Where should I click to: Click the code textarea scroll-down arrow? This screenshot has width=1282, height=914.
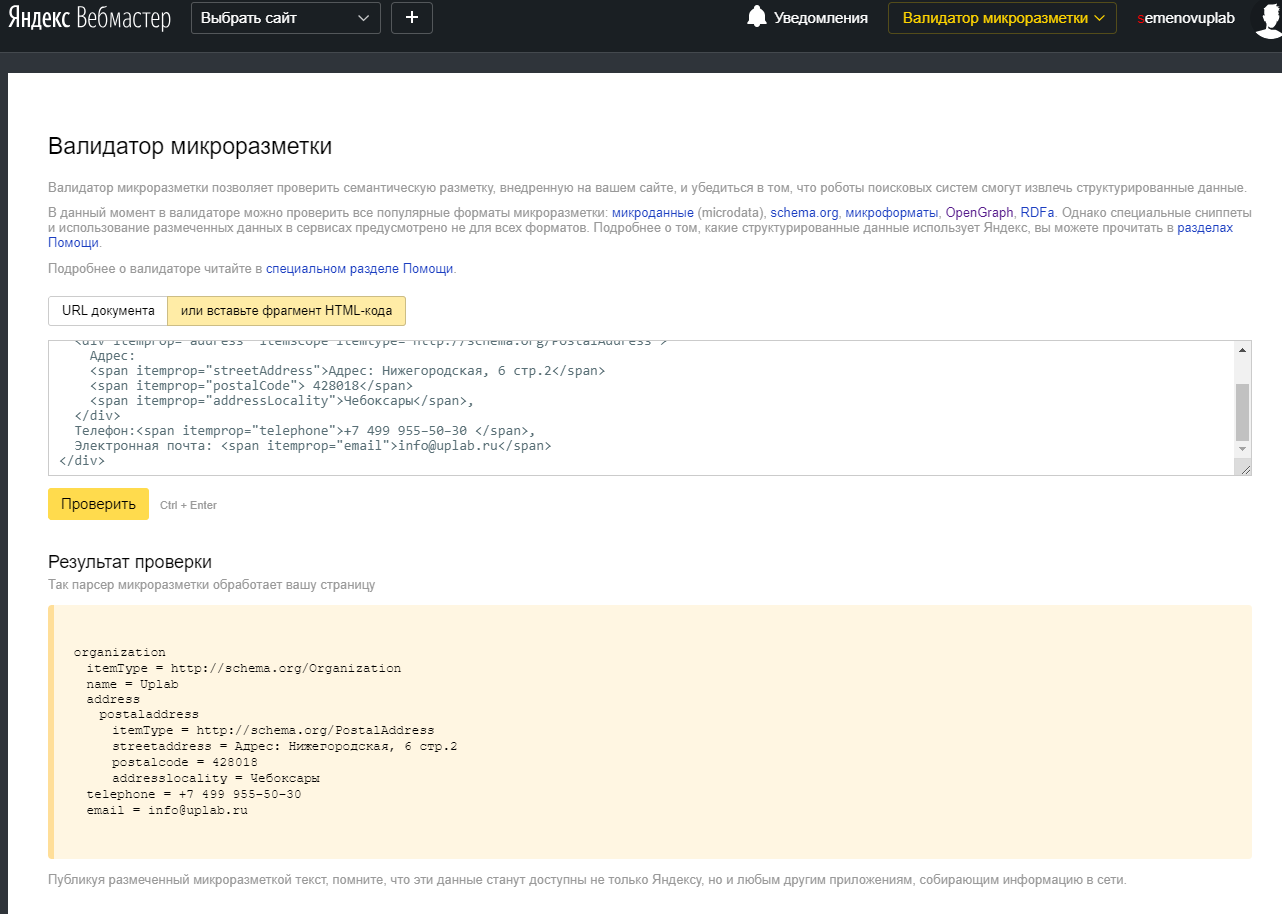point(1243,450)
